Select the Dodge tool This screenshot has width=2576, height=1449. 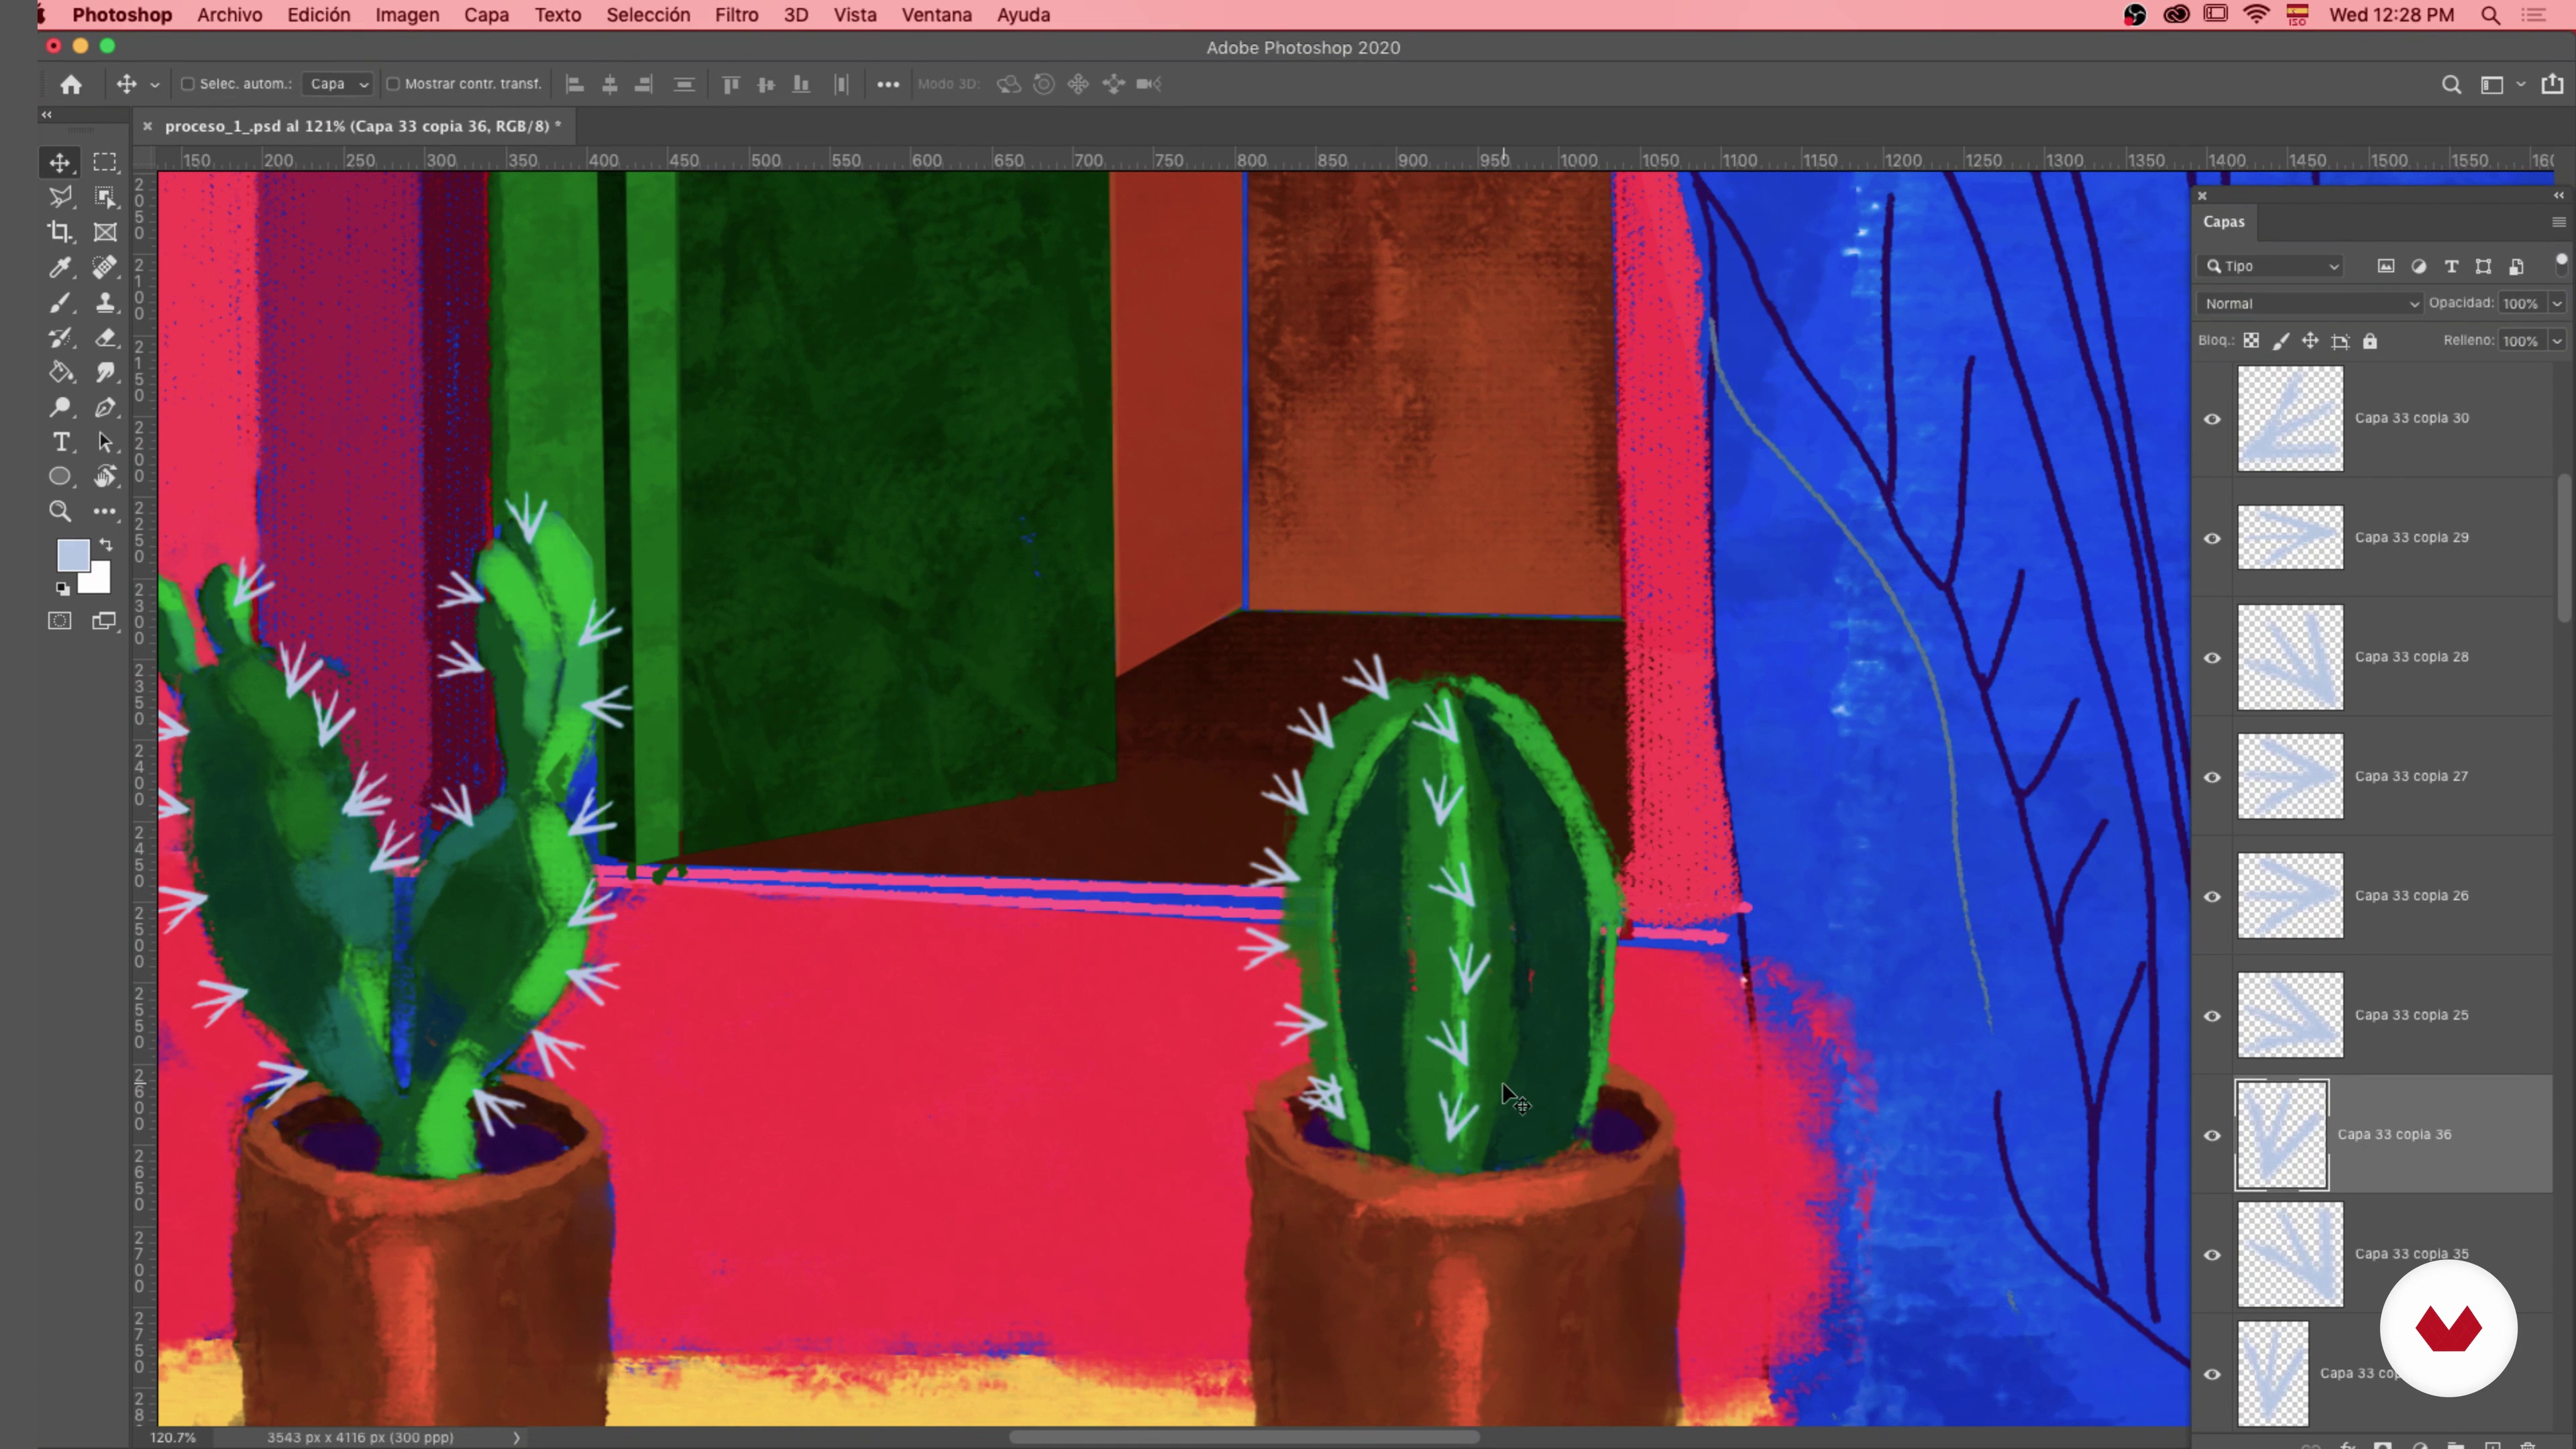tap(60, 407)
